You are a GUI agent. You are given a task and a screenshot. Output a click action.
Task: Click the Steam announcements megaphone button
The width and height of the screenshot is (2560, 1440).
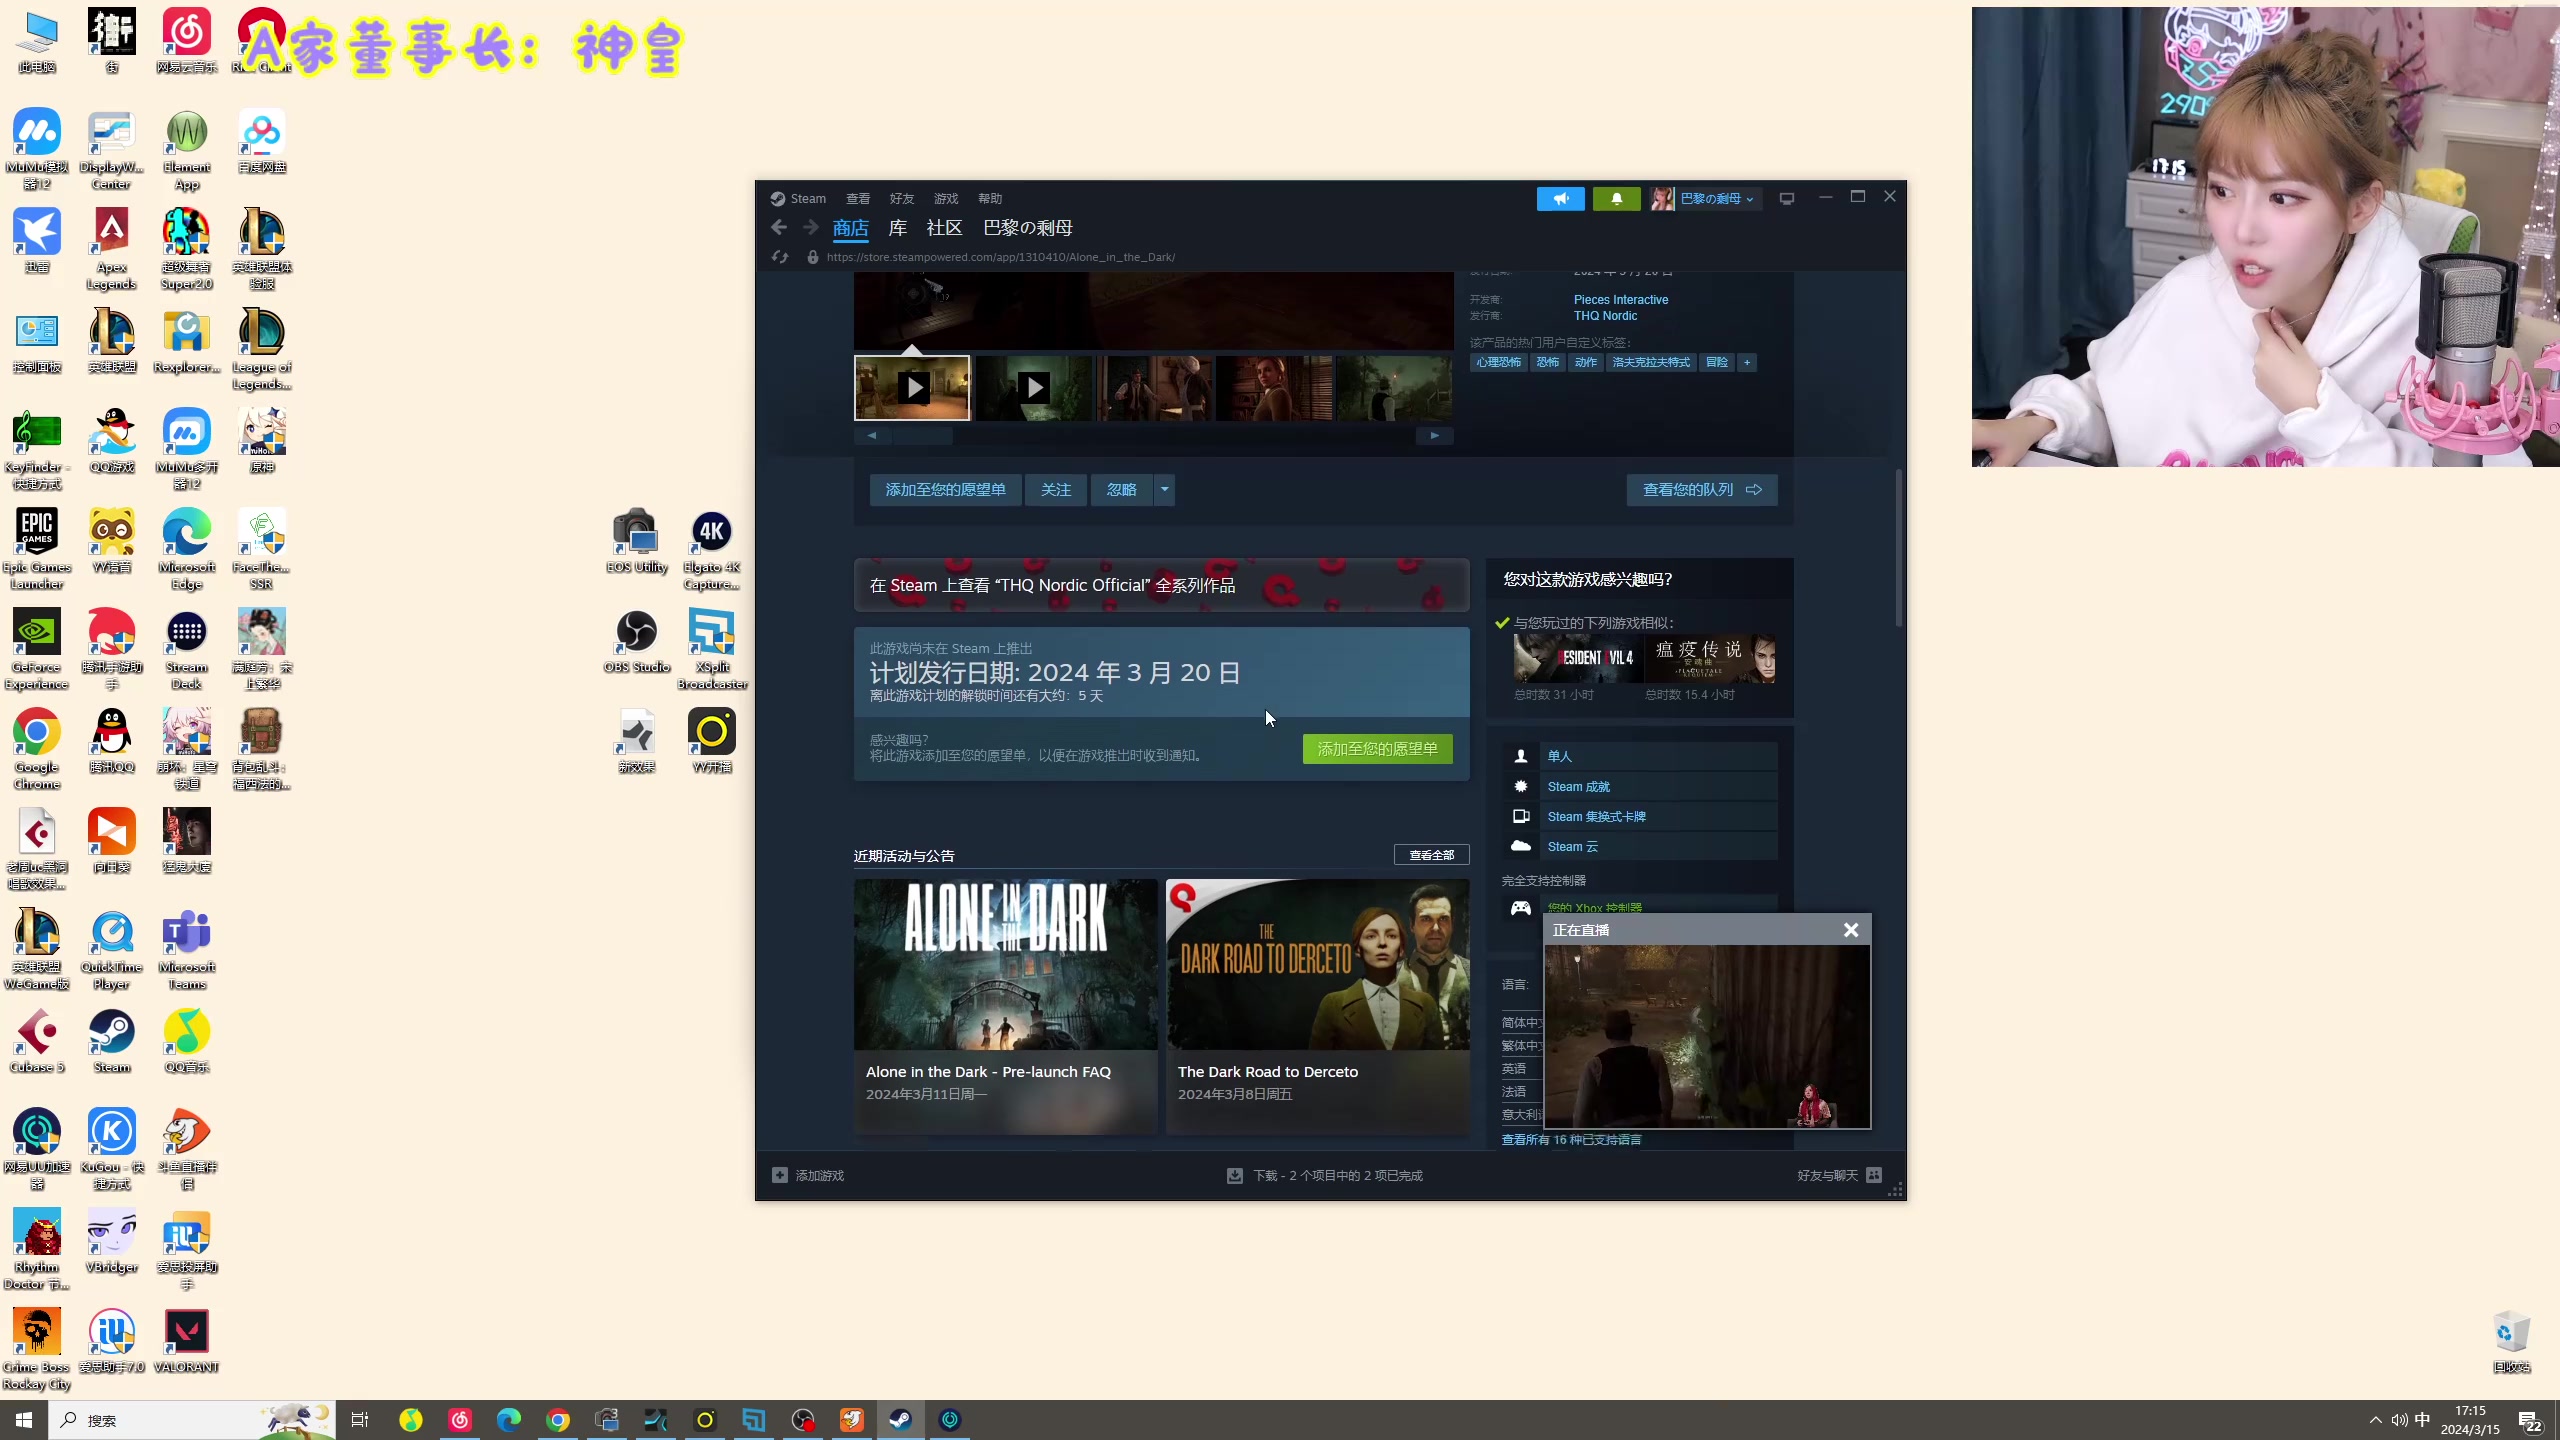coord(1560,198)
